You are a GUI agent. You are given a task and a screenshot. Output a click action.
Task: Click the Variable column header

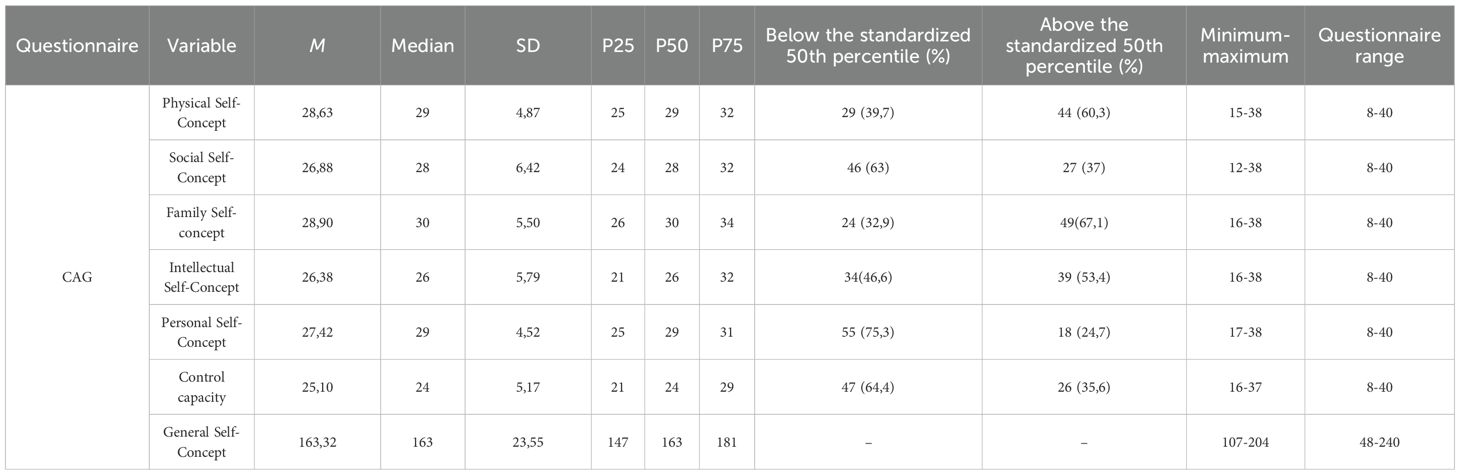click(x=202, y=46)
